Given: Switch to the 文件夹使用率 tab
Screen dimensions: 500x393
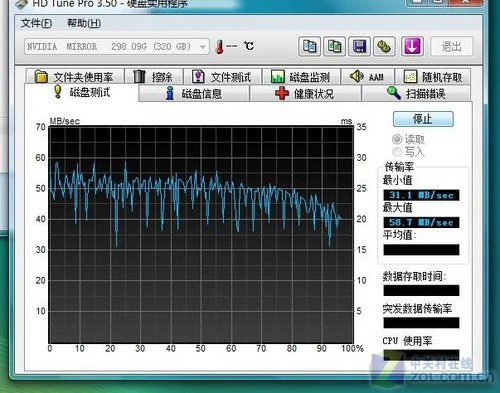Looking at the screenshot, I should (75, 76).
